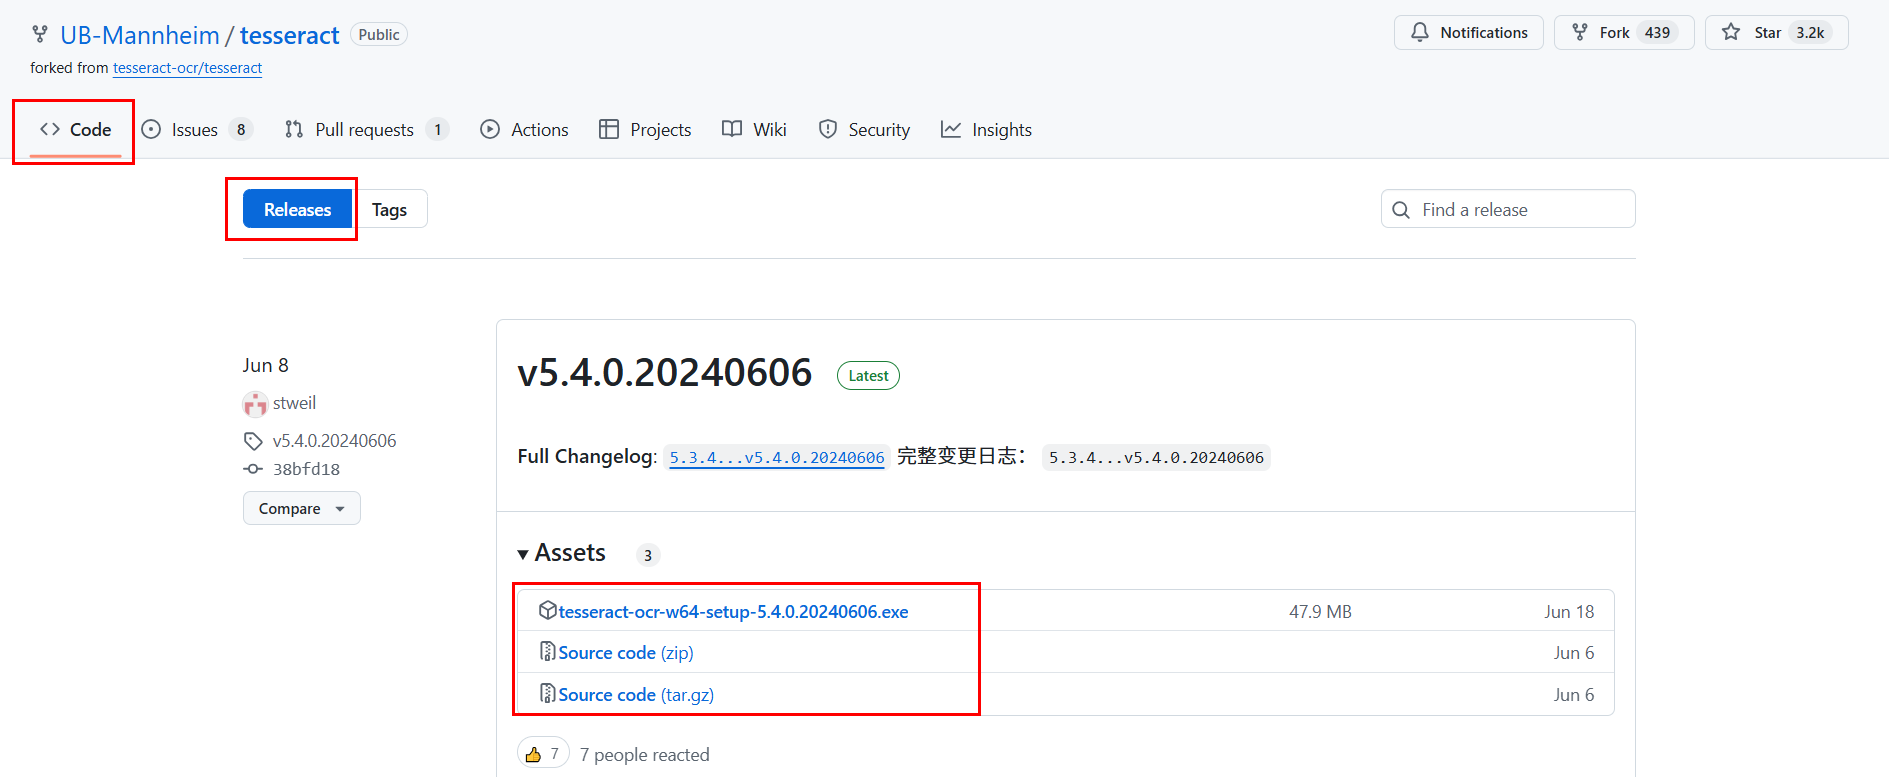Open the Projects tab
The image size is (1889, 777).
coord(645,130)
